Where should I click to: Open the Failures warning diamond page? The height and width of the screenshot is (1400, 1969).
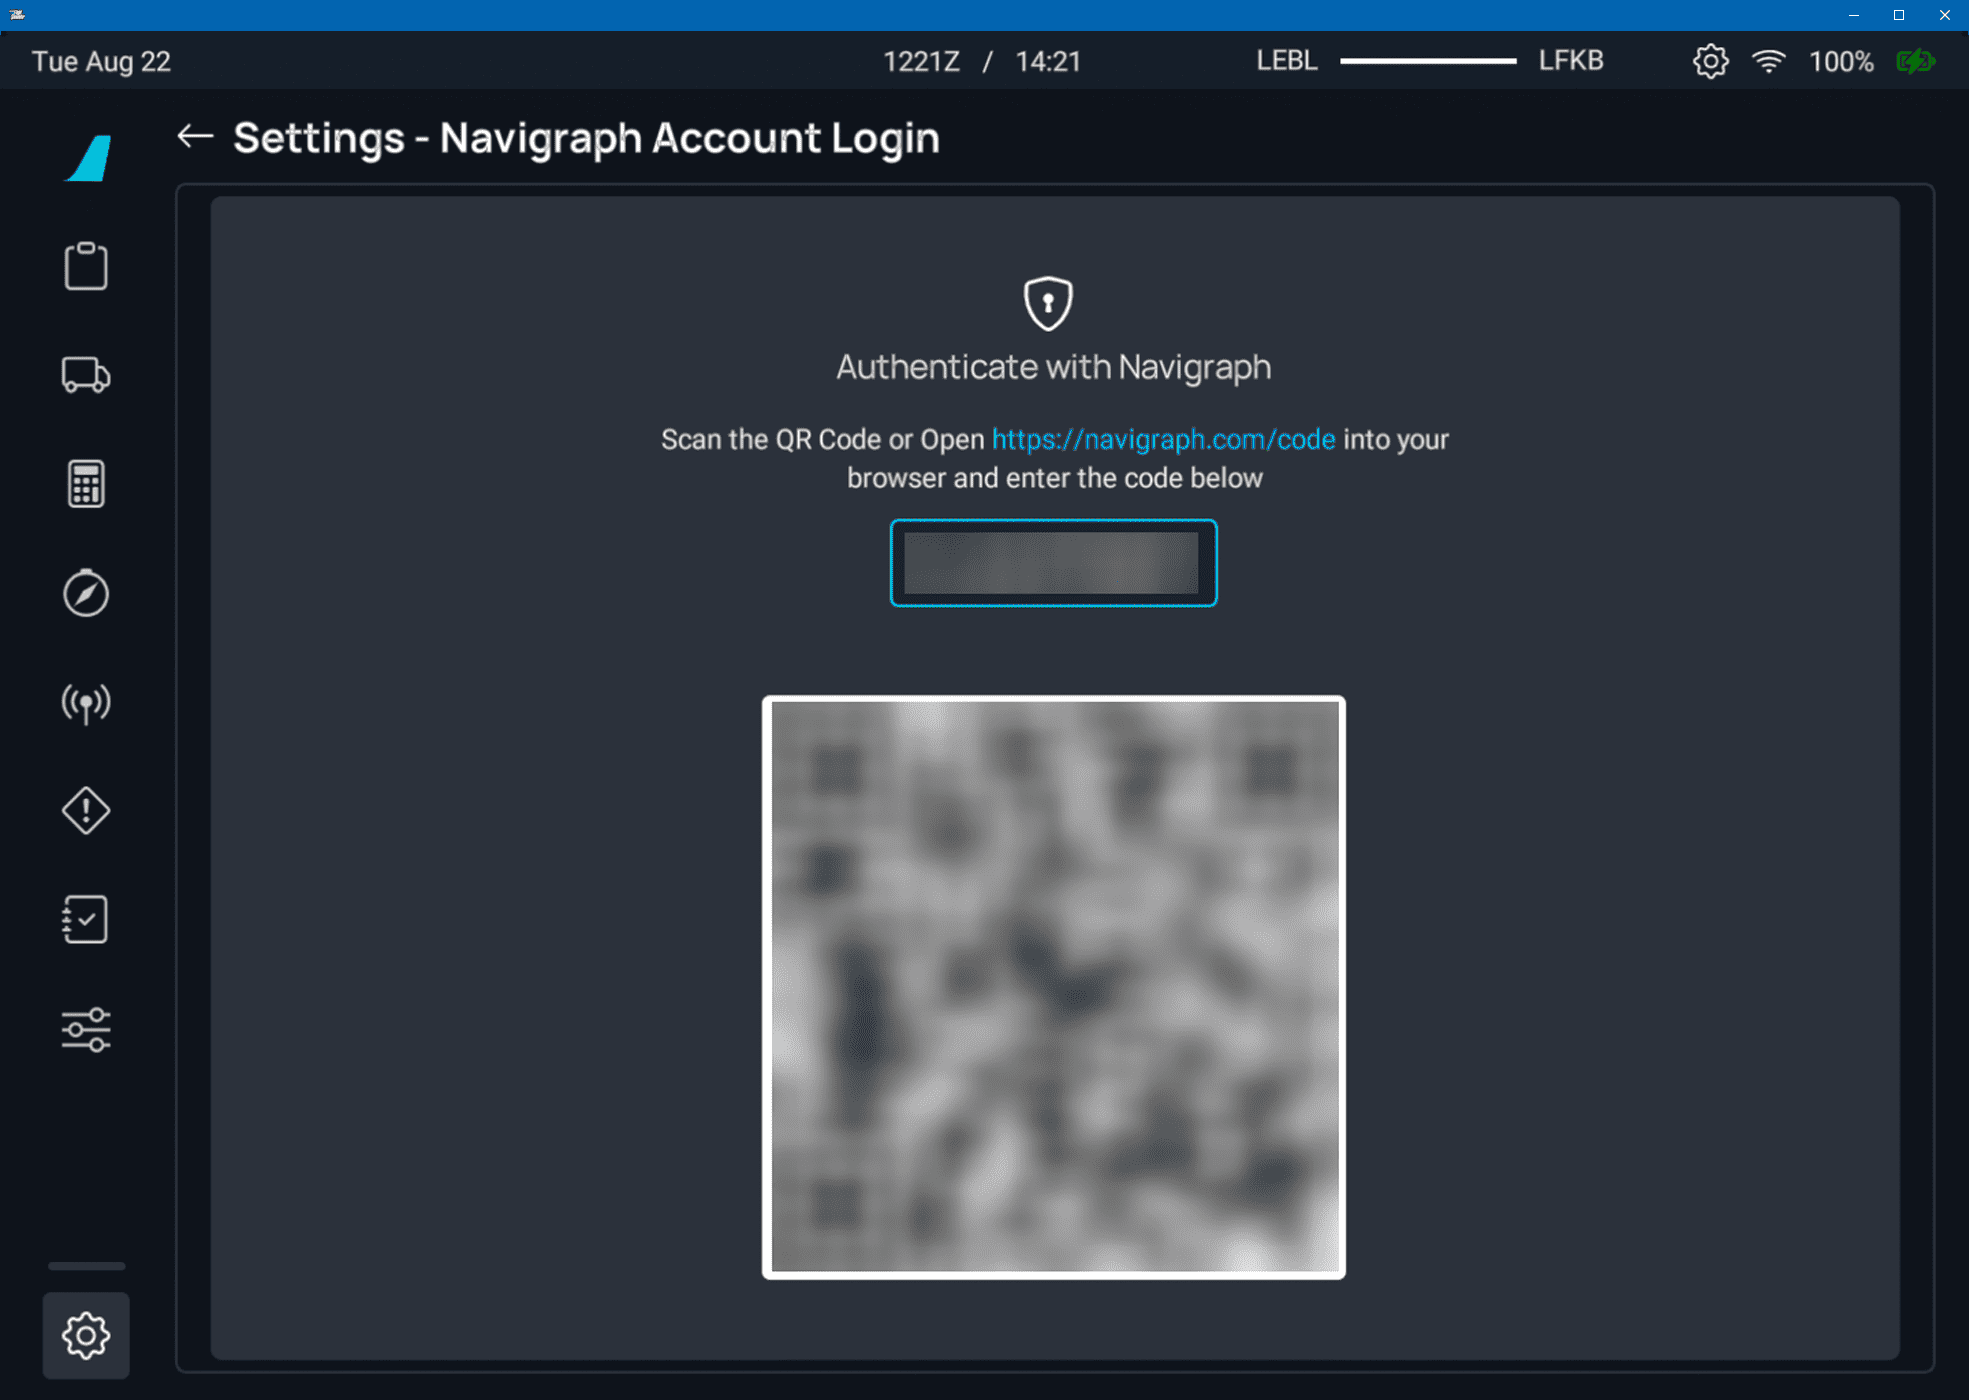point(86,810)
